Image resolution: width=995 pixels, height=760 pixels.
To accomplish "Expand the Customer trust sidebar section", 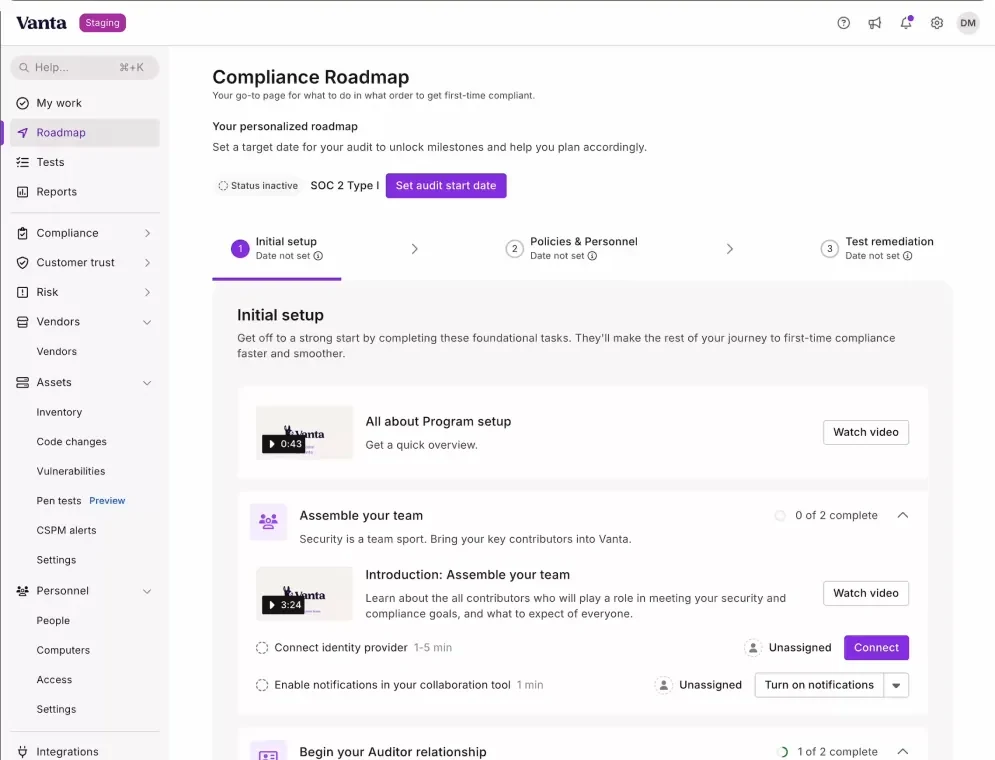I will click(x=147, y=263).
